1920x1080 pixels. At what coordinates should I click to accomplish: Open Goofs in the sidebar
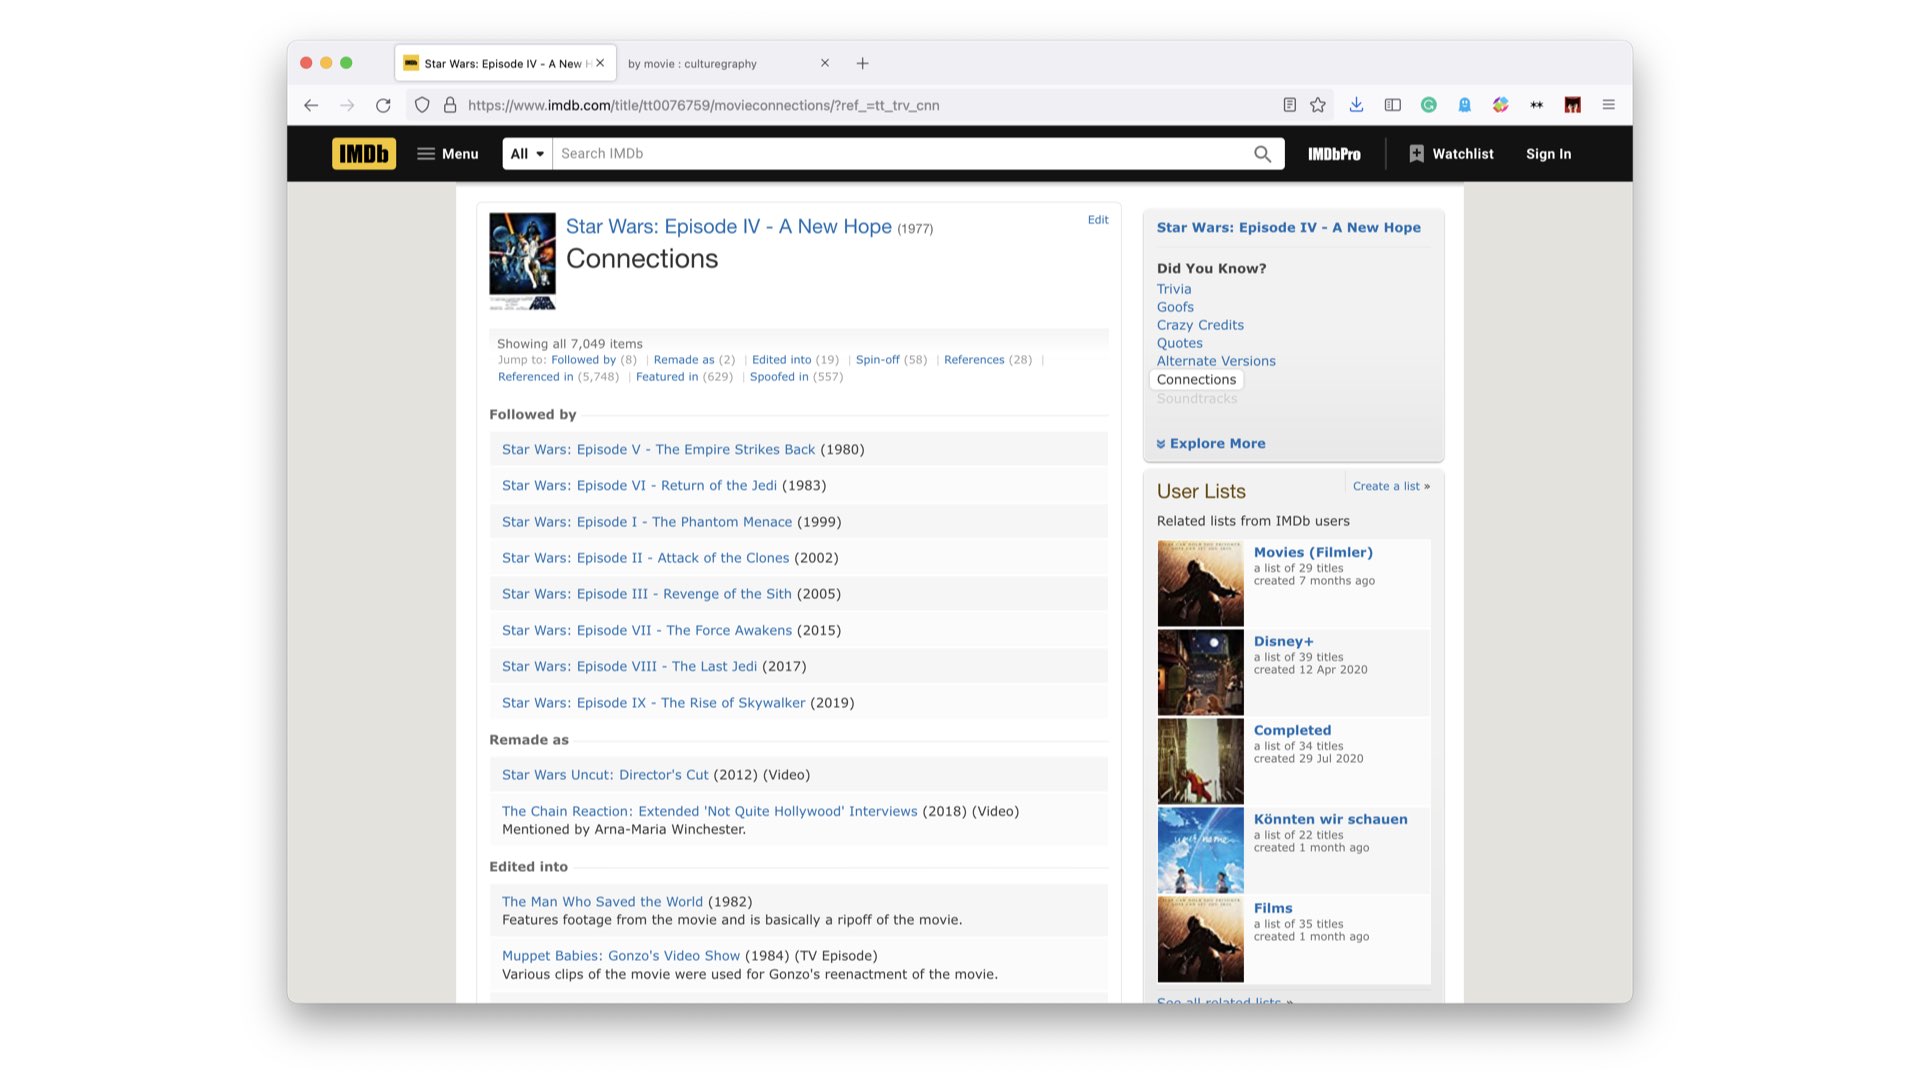(x=1175, y=307)
